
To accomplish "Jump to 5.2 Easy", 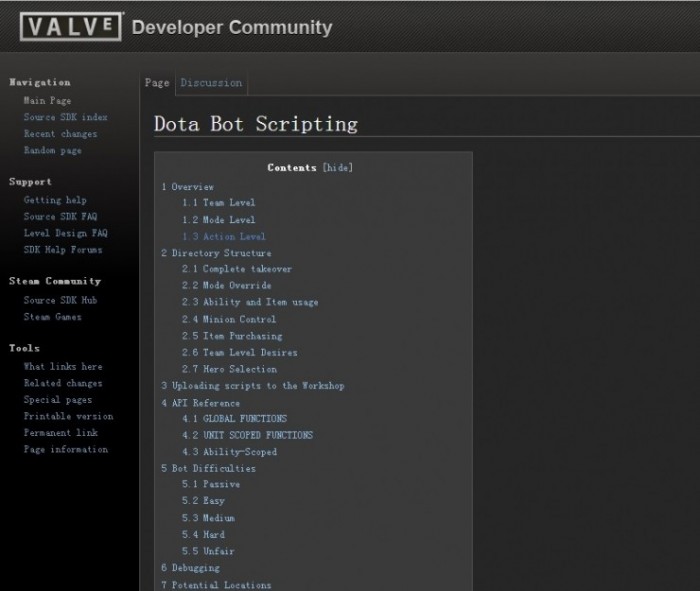I will (x=203, y=501).
